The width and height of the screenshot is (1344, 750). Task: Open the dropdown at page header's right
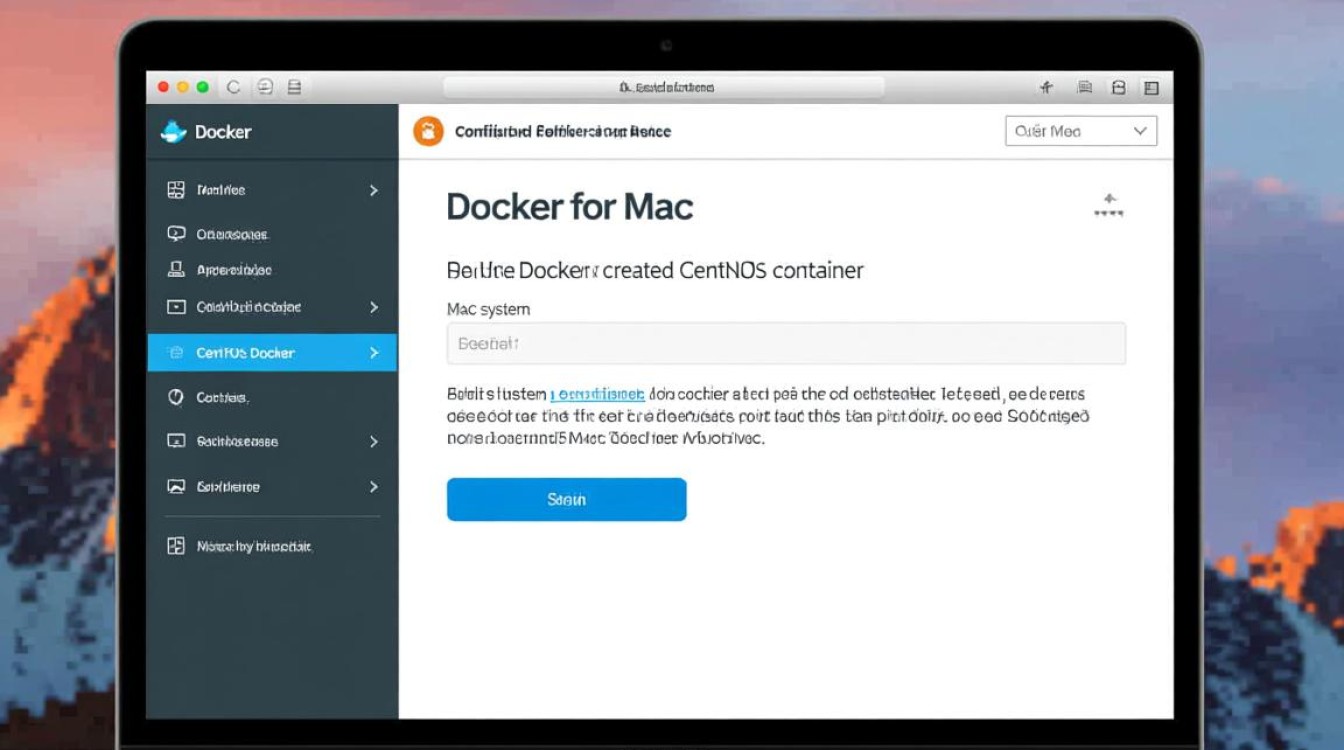pyautogui.click(x=1081, y=131)
